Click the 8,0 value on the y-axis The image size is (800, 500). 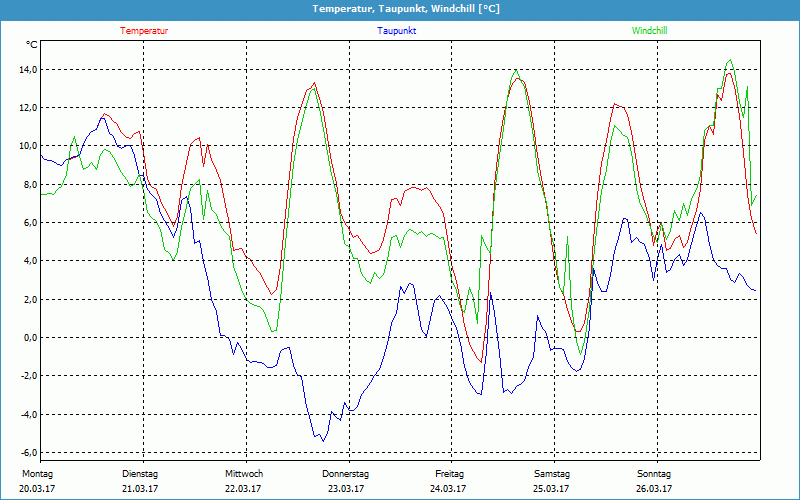point(30,184)
